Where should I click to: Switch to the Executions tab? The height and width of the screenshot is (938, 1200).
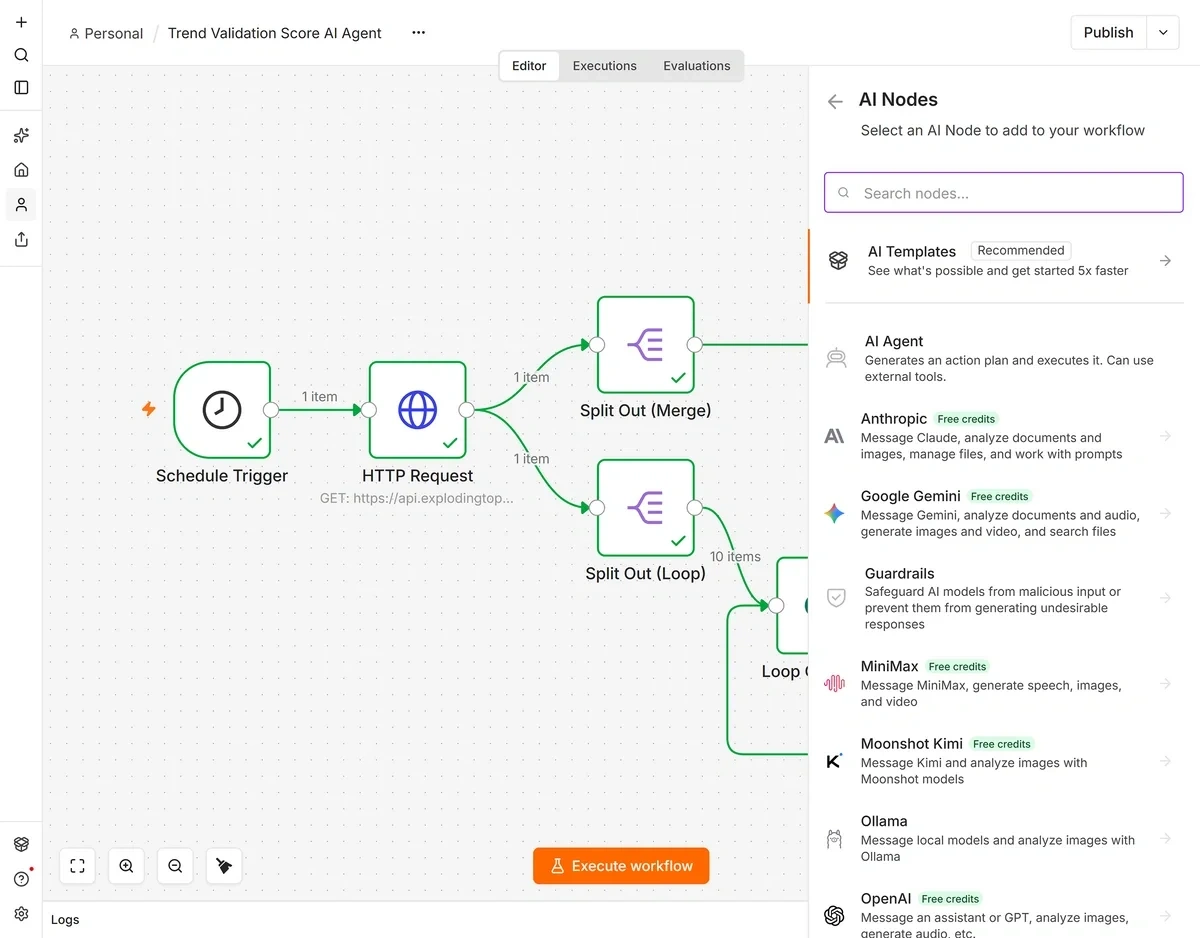[x=604, y=66]
